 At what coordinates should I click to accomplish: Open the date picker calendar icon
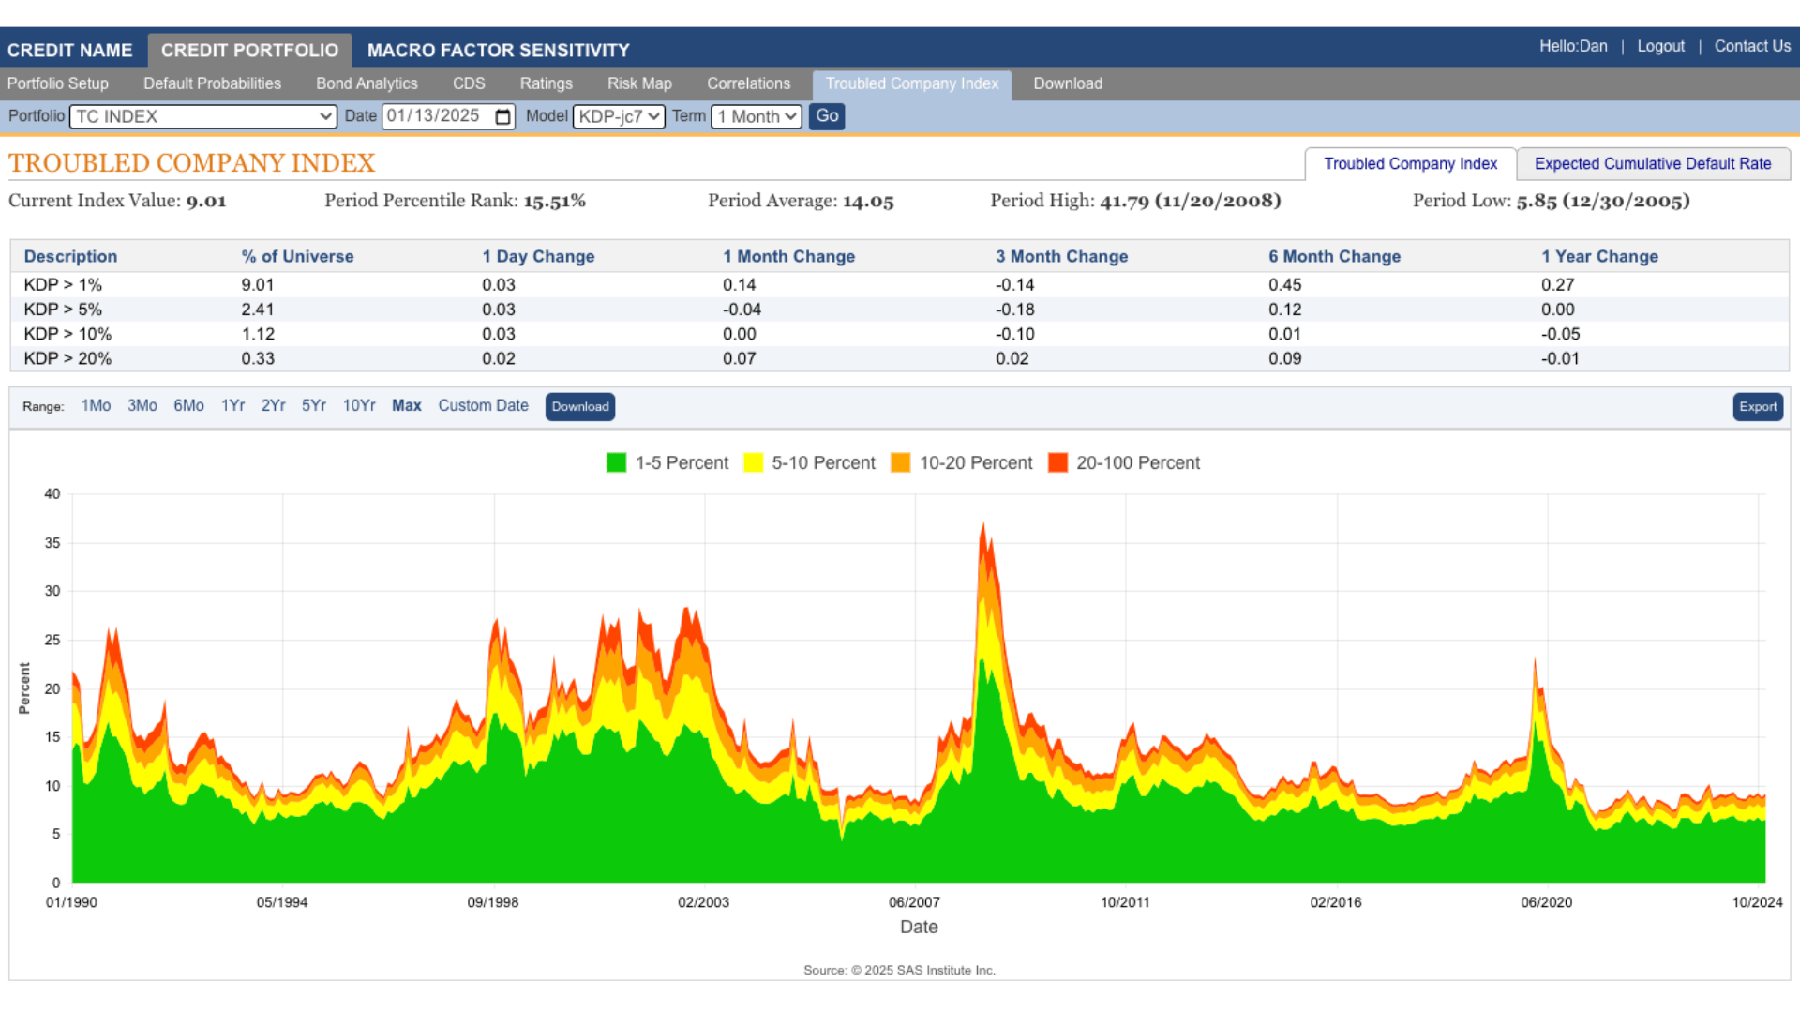(x=502, y=116)
